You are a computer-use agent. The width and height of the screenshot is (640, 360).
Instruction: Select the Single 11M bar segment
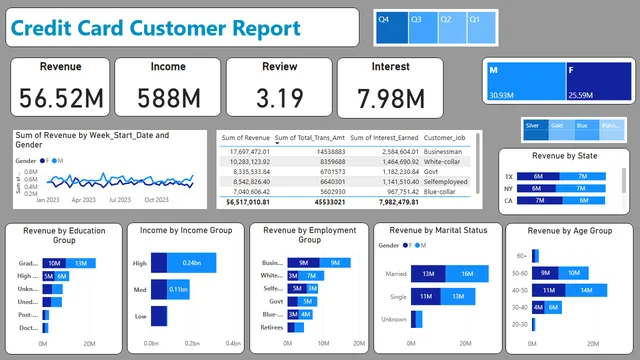[x=426, y=296]
